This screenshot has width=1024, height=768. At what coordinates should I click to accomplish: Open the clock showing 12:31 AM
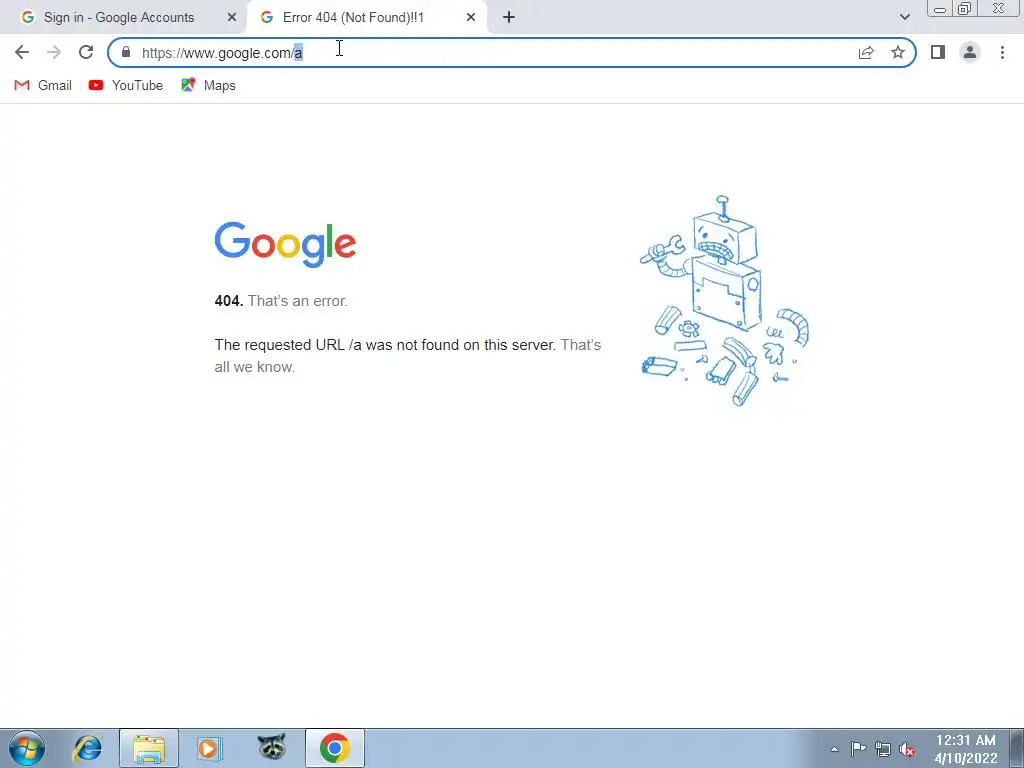966,749
